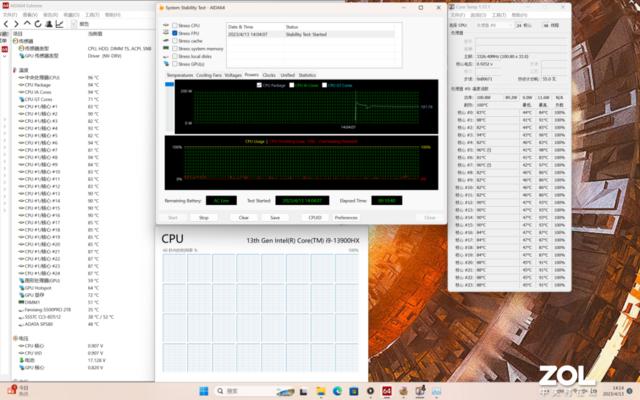Open the select CPU dropdown in Core Temp
The height and width of the screenshot is (400, 640).
click(494, 25)
